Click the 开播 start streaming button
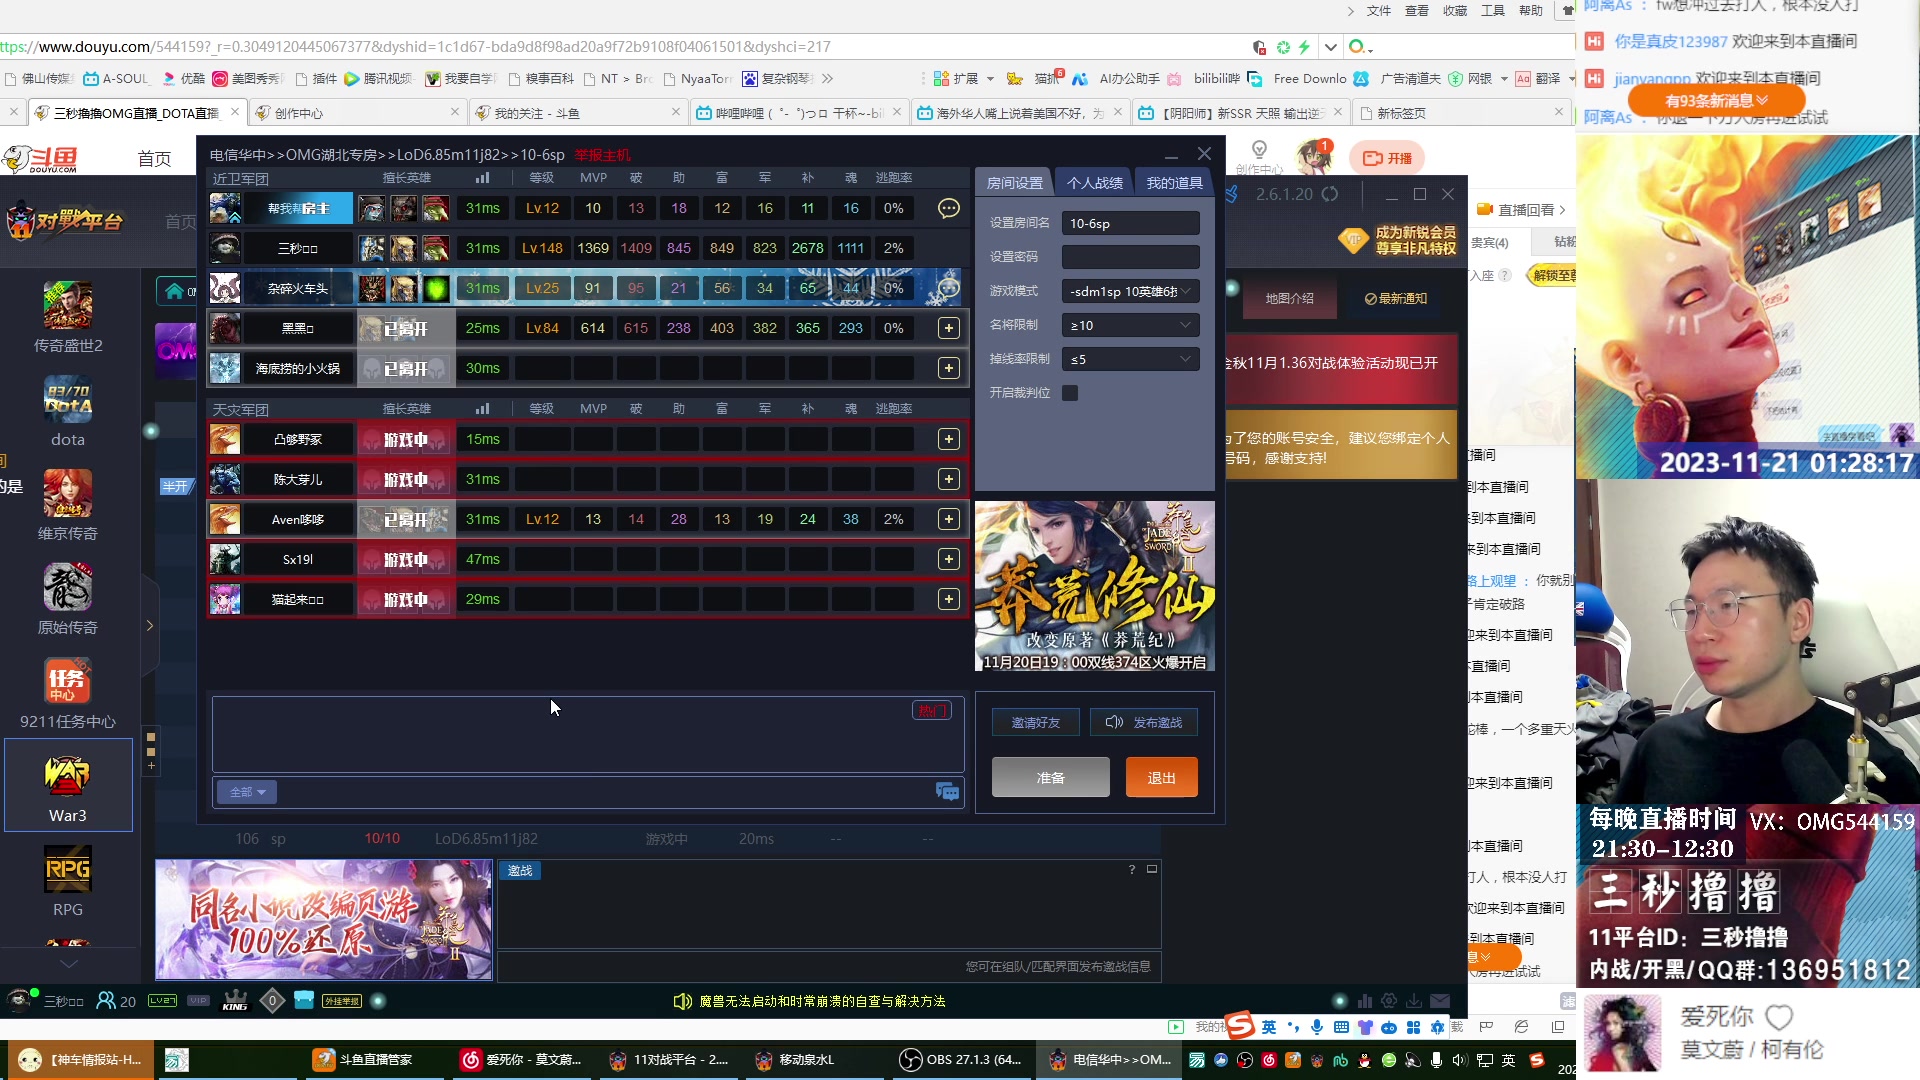 (1387, 158)
